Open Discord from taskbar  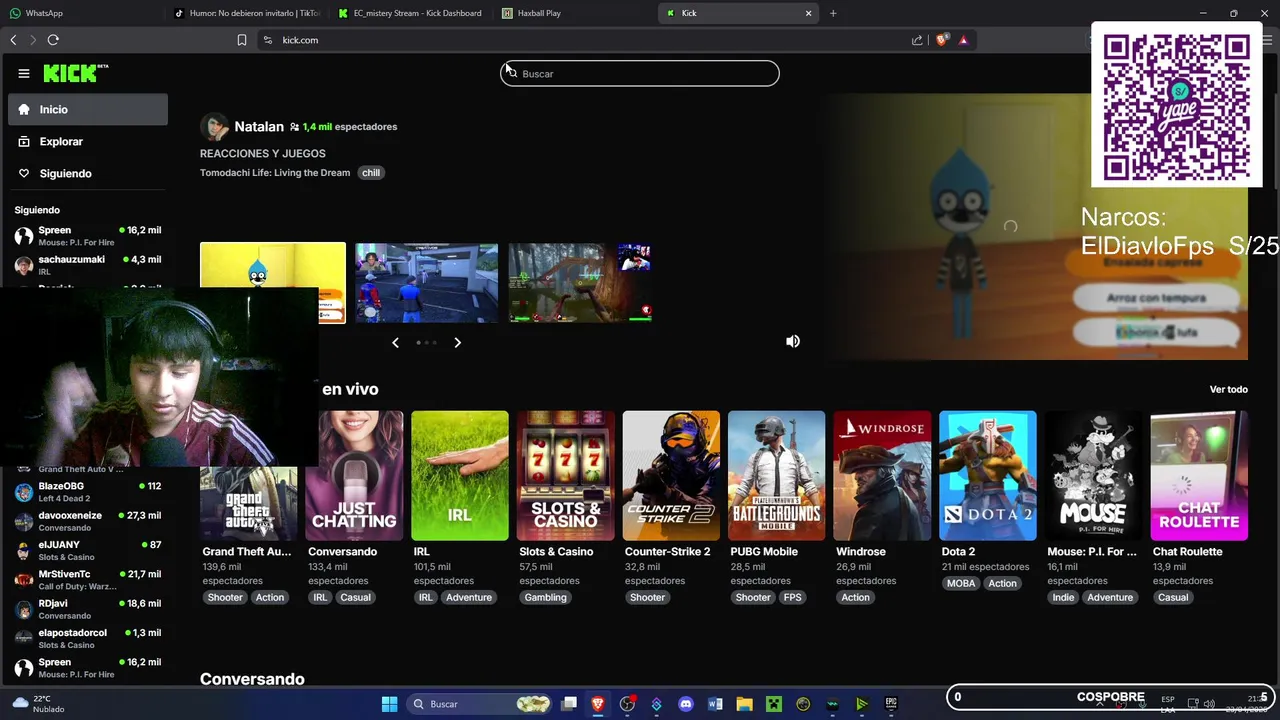coord(686,704)
